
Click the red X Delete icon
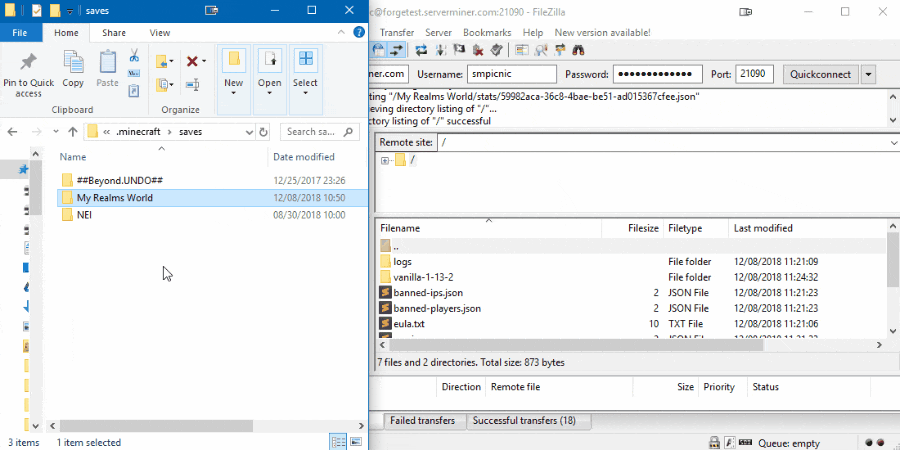(192, 61)
